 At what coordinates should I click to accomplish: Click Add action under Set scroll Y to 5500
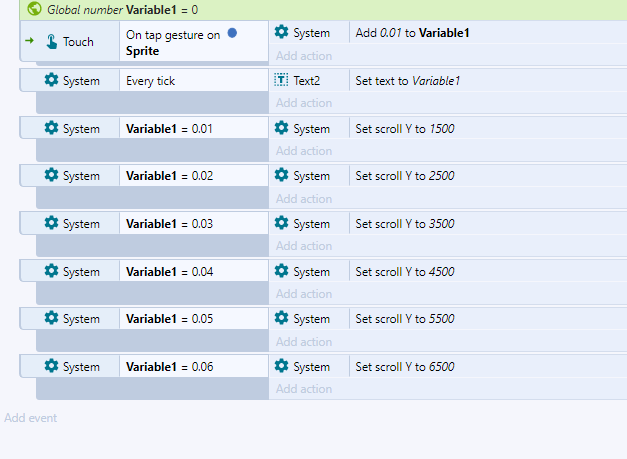point(304,342)
